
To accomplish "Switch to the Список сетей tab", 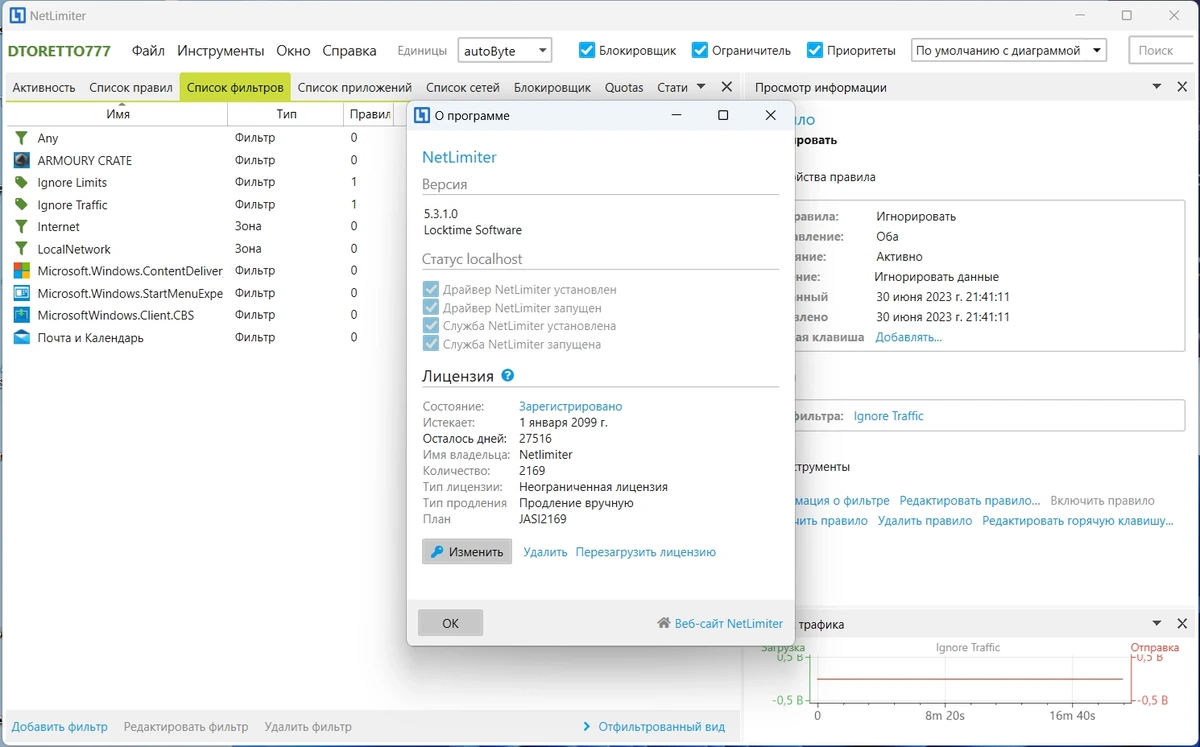I will (463, 87).
